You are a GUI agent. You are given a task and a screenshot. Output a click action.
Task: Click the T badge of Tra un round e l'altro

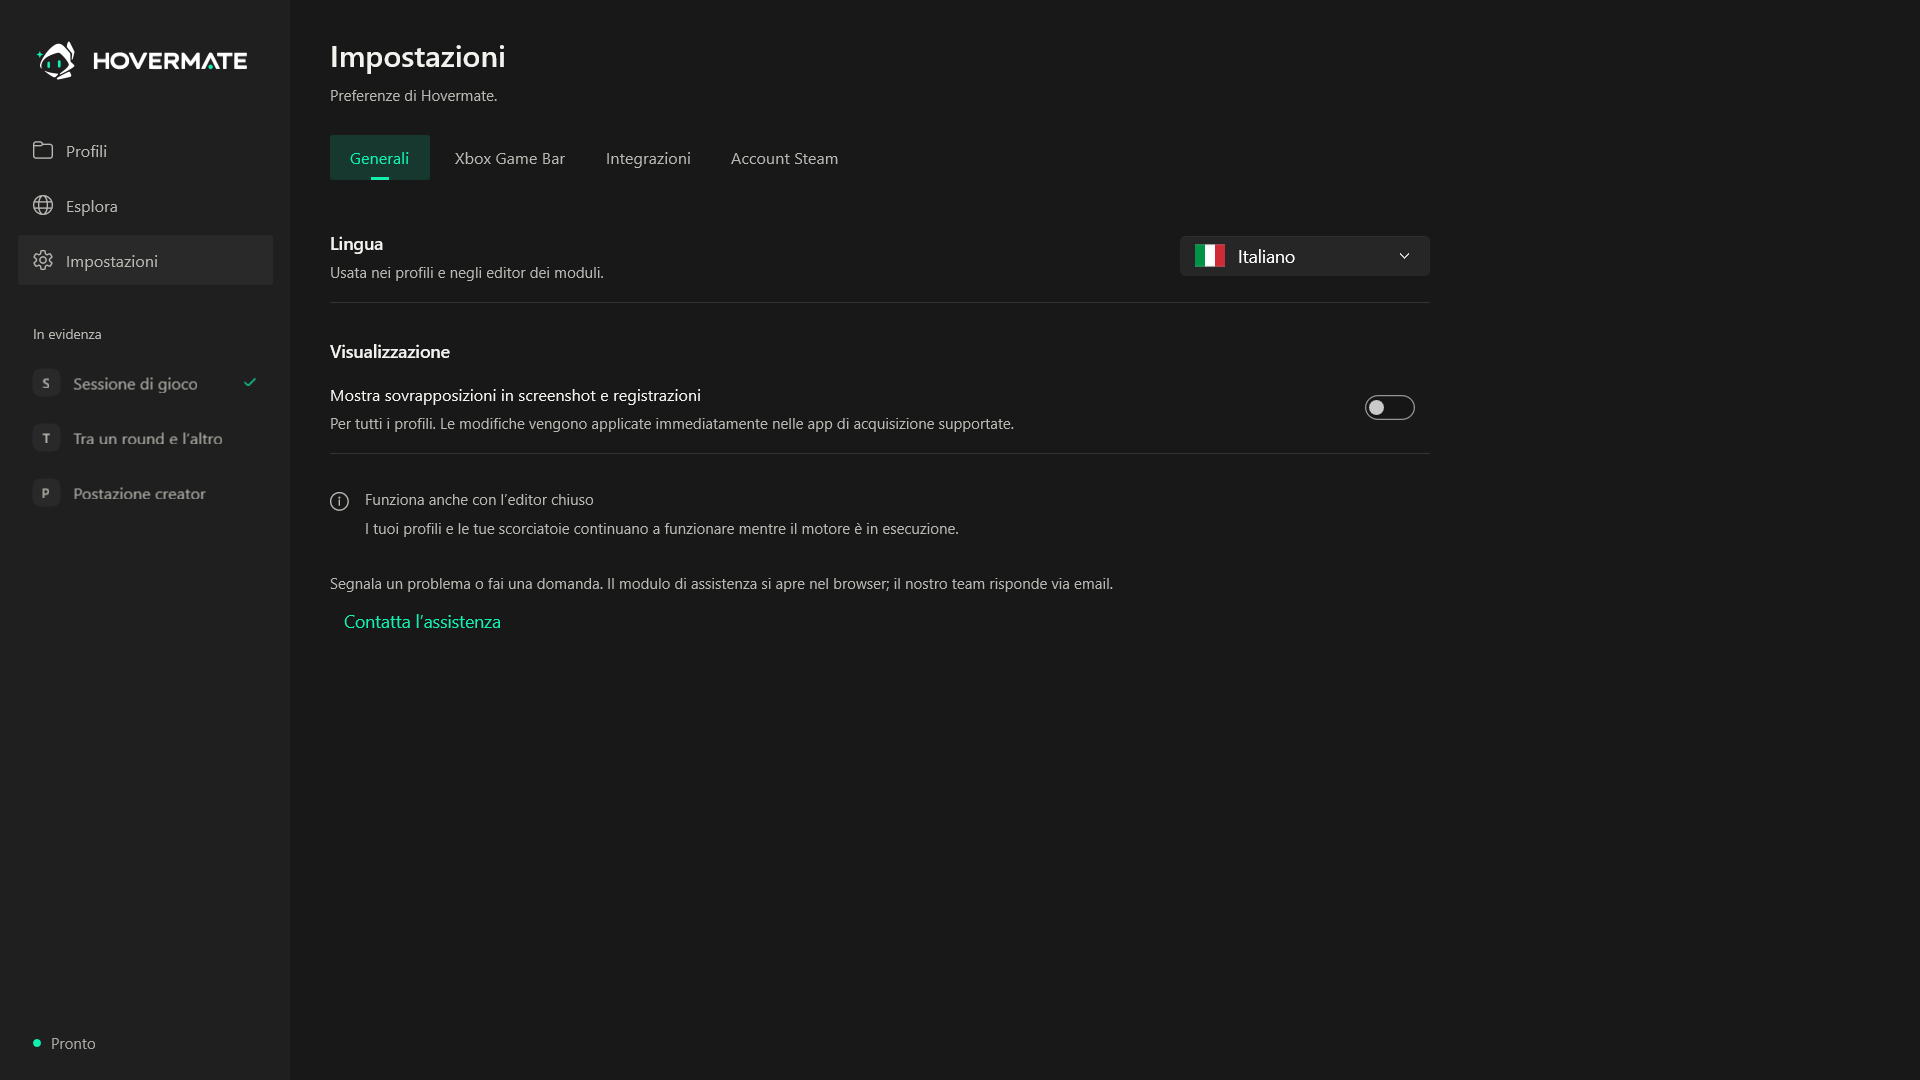coord(46,438)
